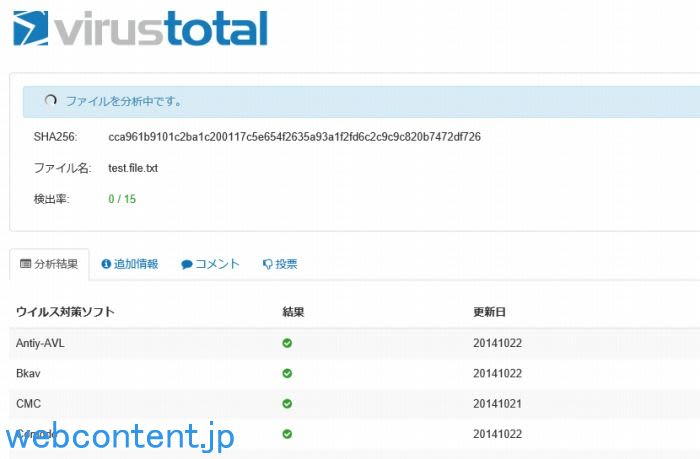This screenshot has height=459, width=700.
Task: Click the loading spinner icon
Action: (x=51, y=101)
